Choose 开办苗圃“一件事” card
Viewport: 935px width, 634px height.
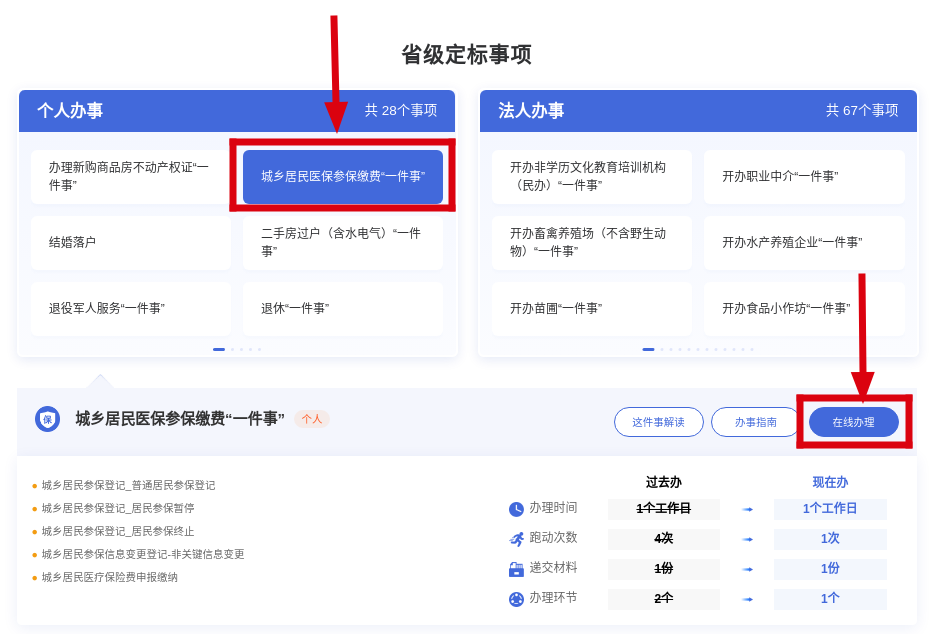tap(591, 309)
